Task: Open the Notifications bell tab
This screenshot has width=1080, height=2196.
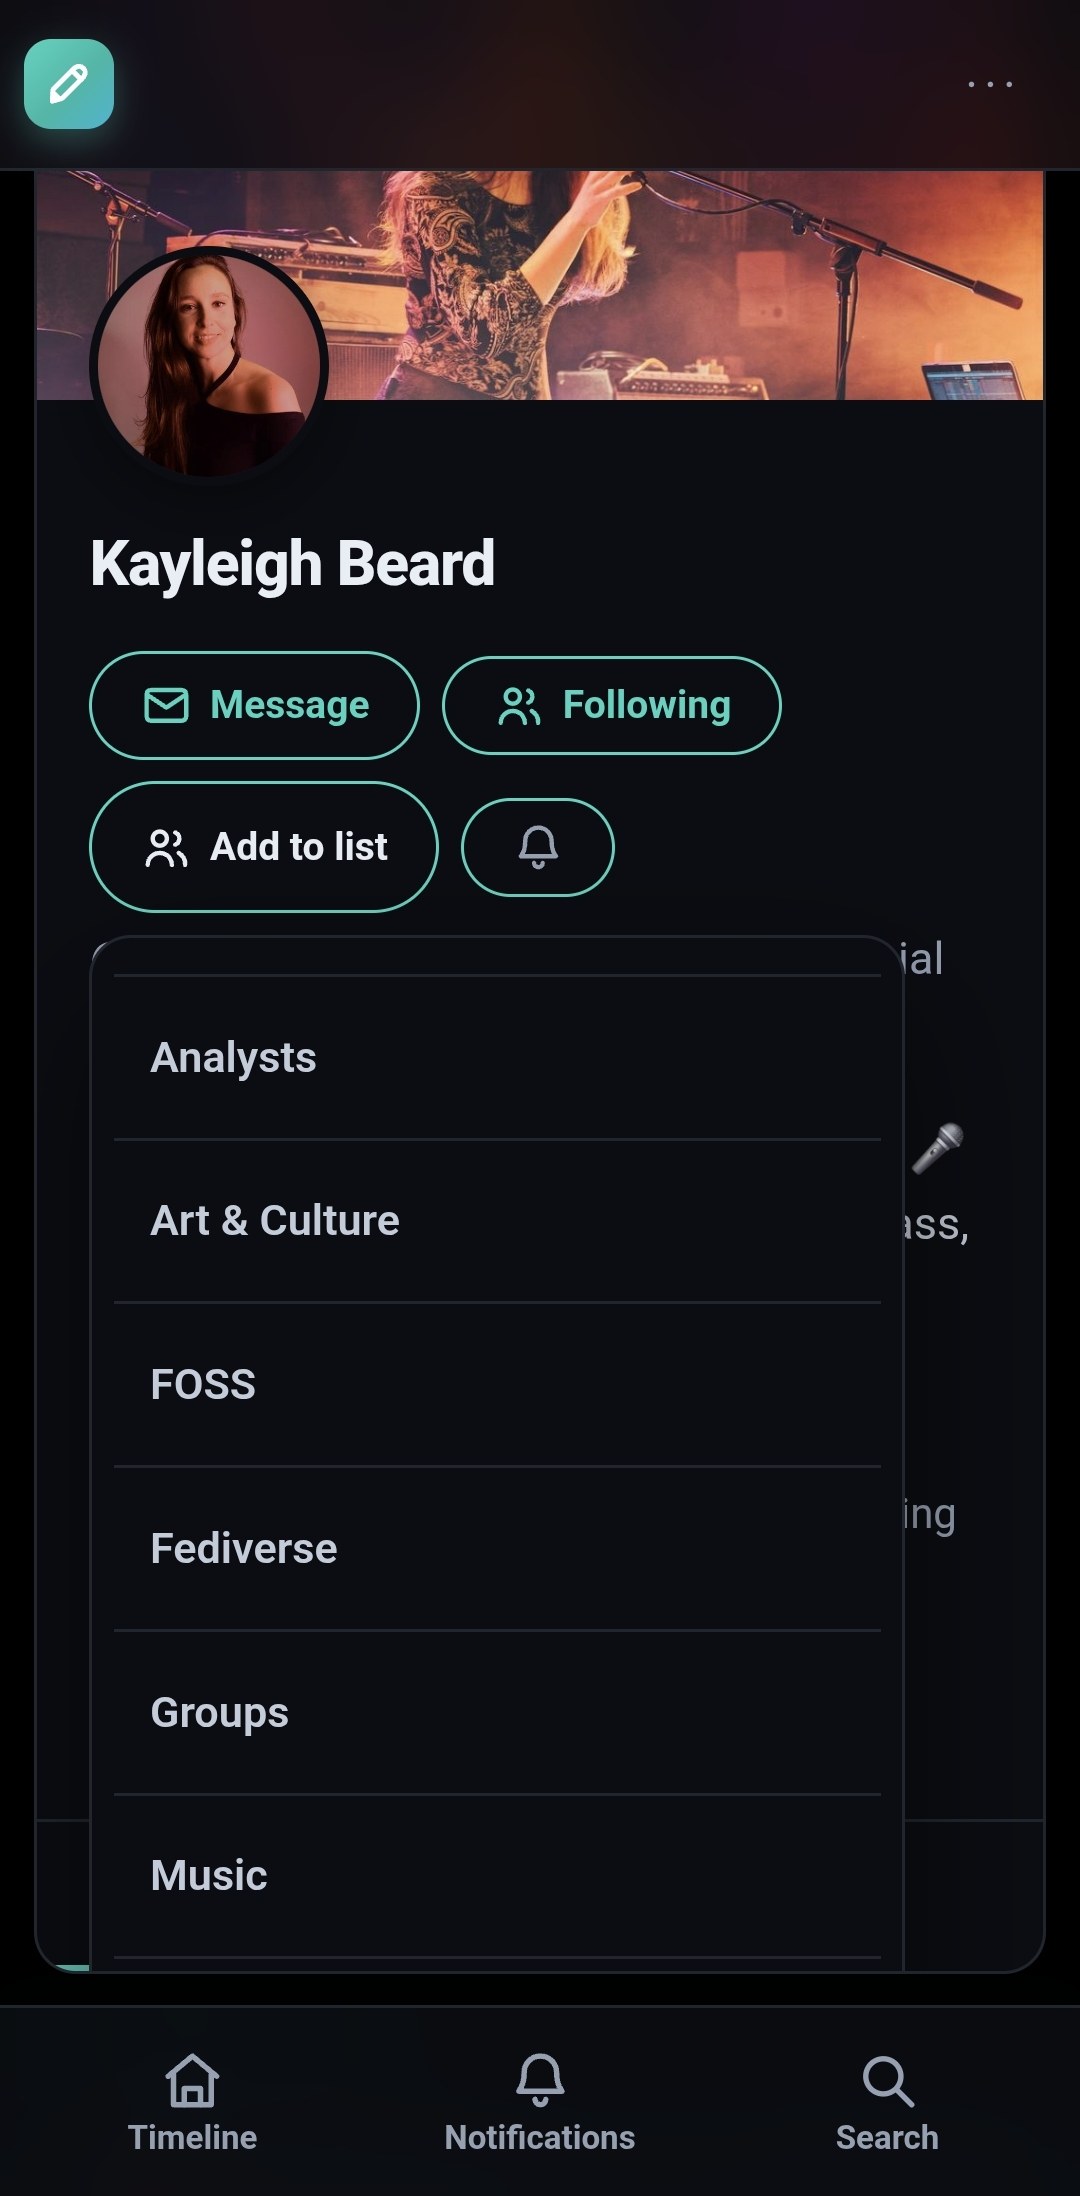Action: (540, 2103)
